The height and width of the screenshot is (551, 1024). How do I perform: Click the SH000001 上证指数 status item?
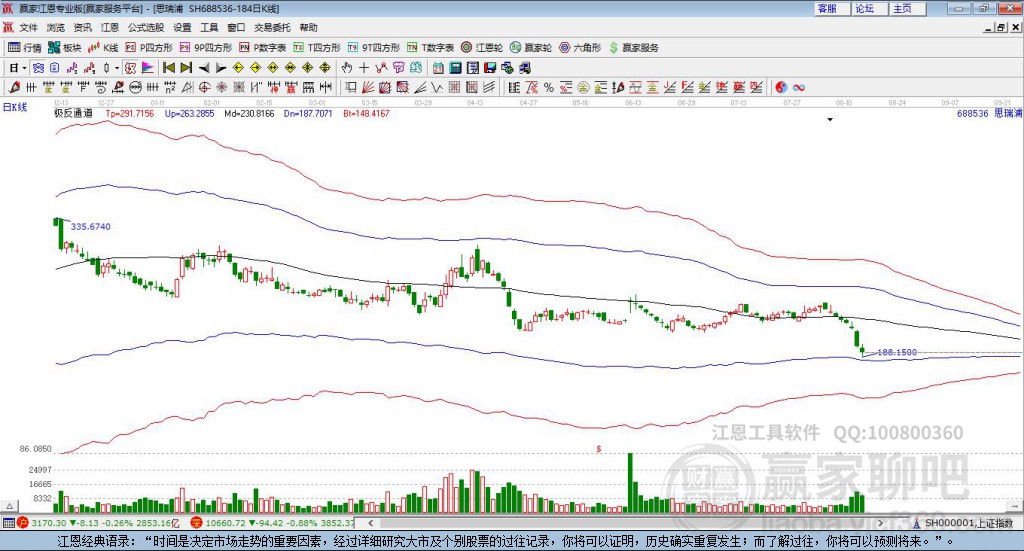pos(963,523)
